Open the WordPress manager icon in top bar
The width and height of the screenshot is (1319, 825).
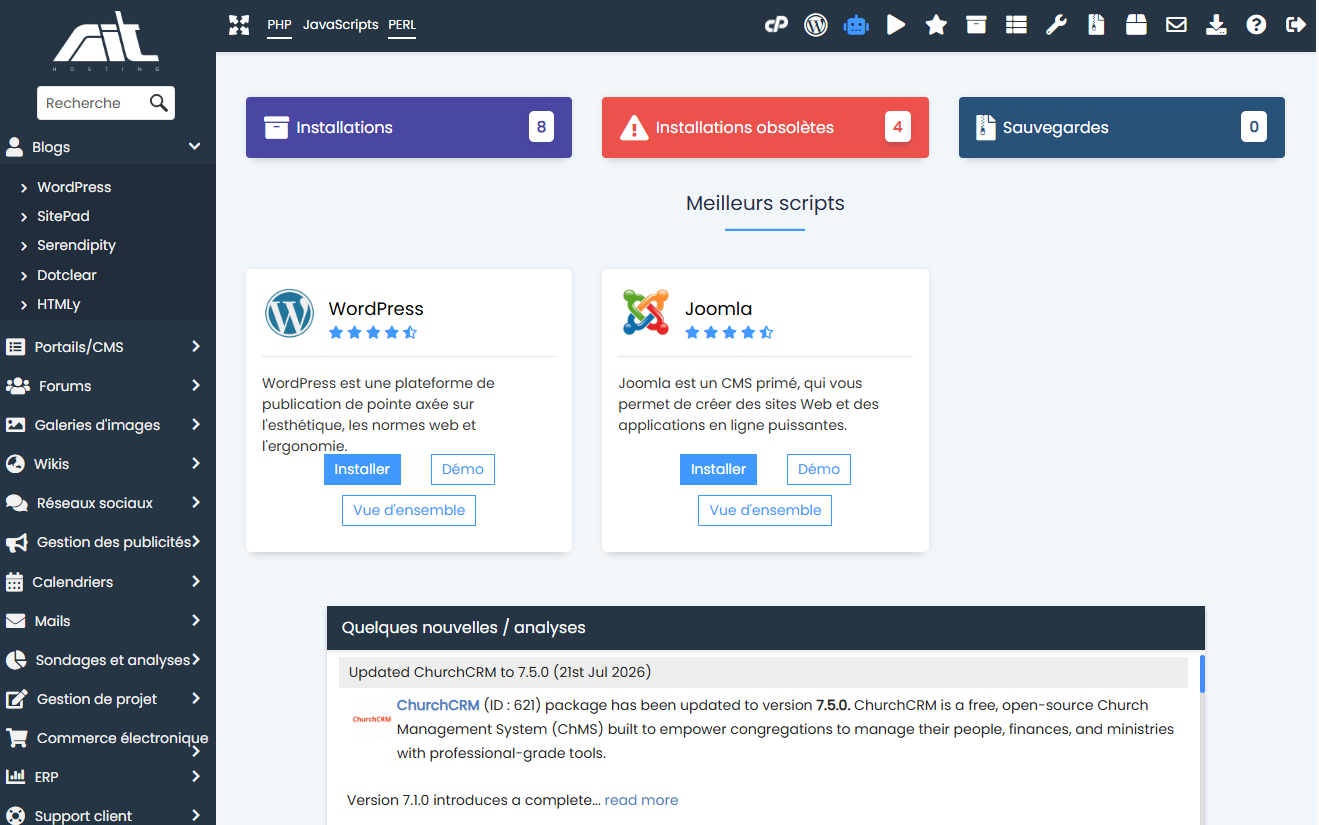(816, 25)
